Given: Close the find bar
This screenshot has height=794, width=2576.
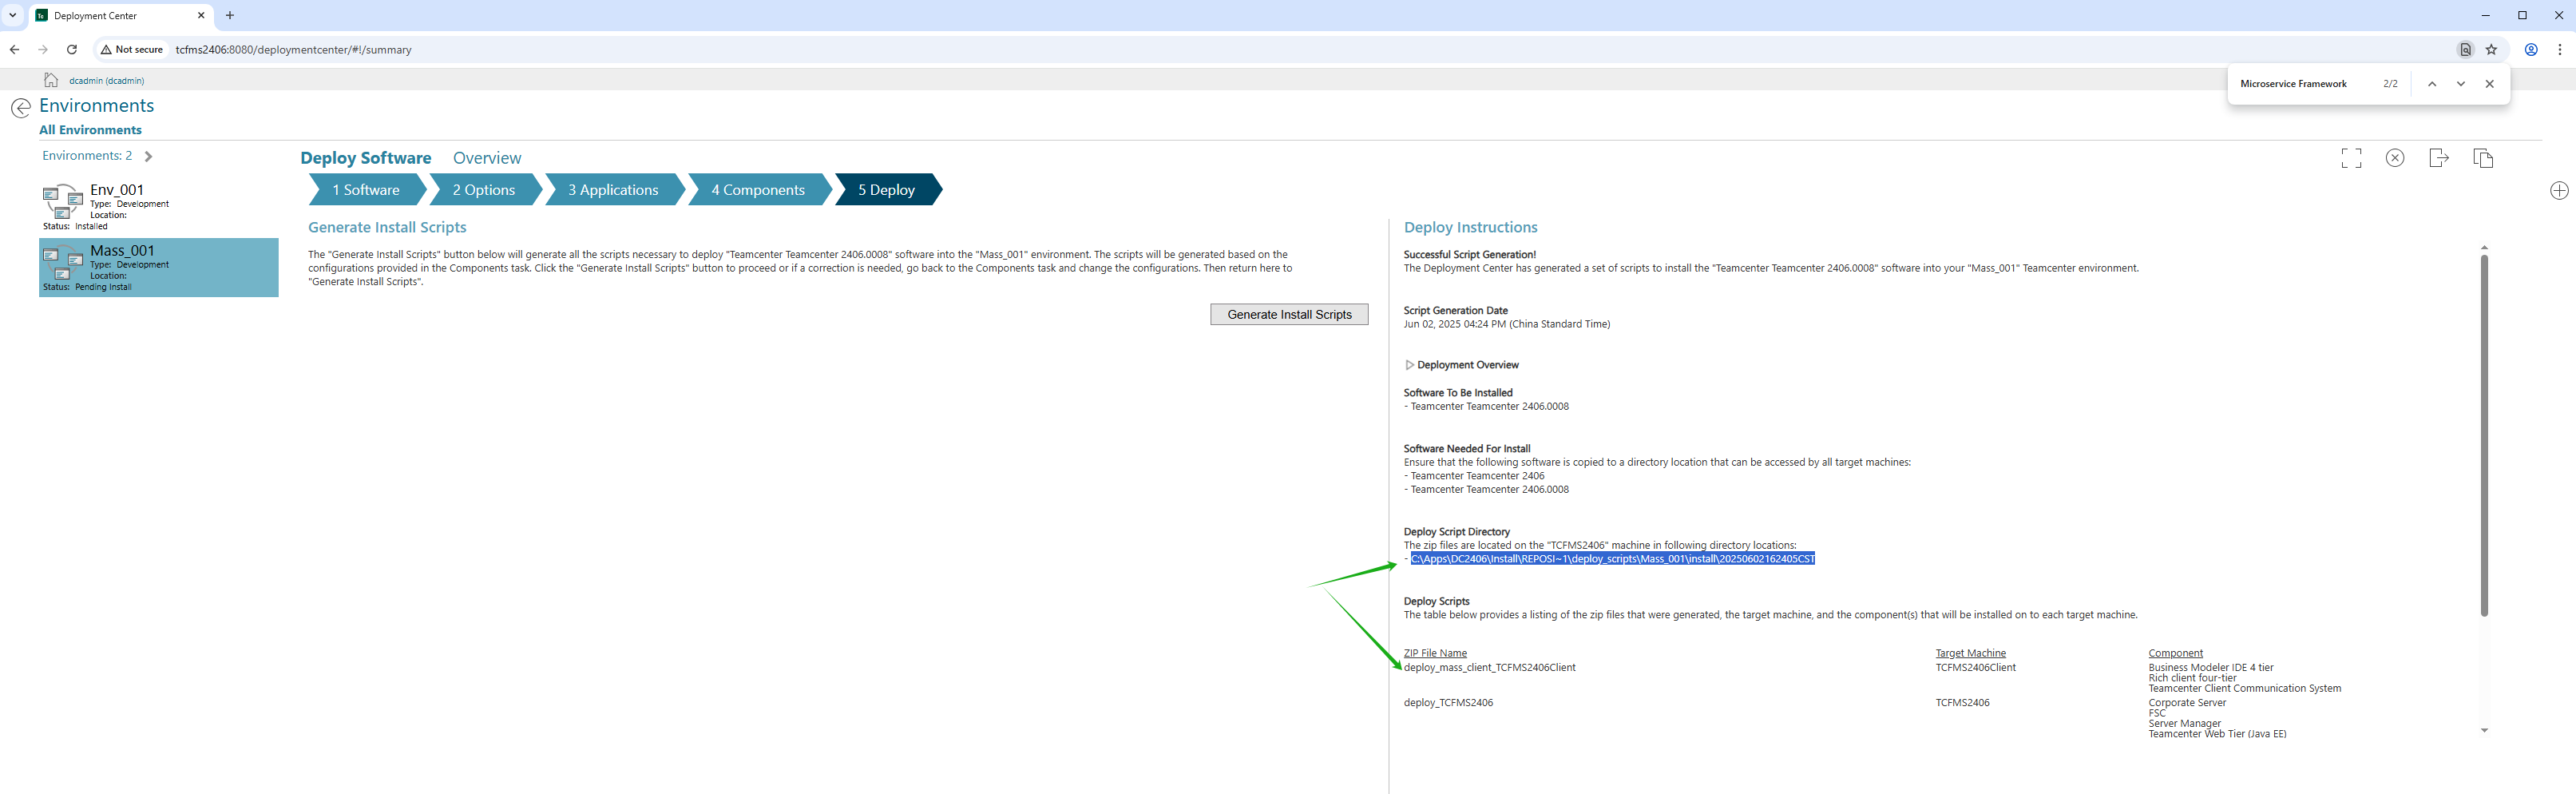Looking at the screenshot, I should click(2490, 84).
